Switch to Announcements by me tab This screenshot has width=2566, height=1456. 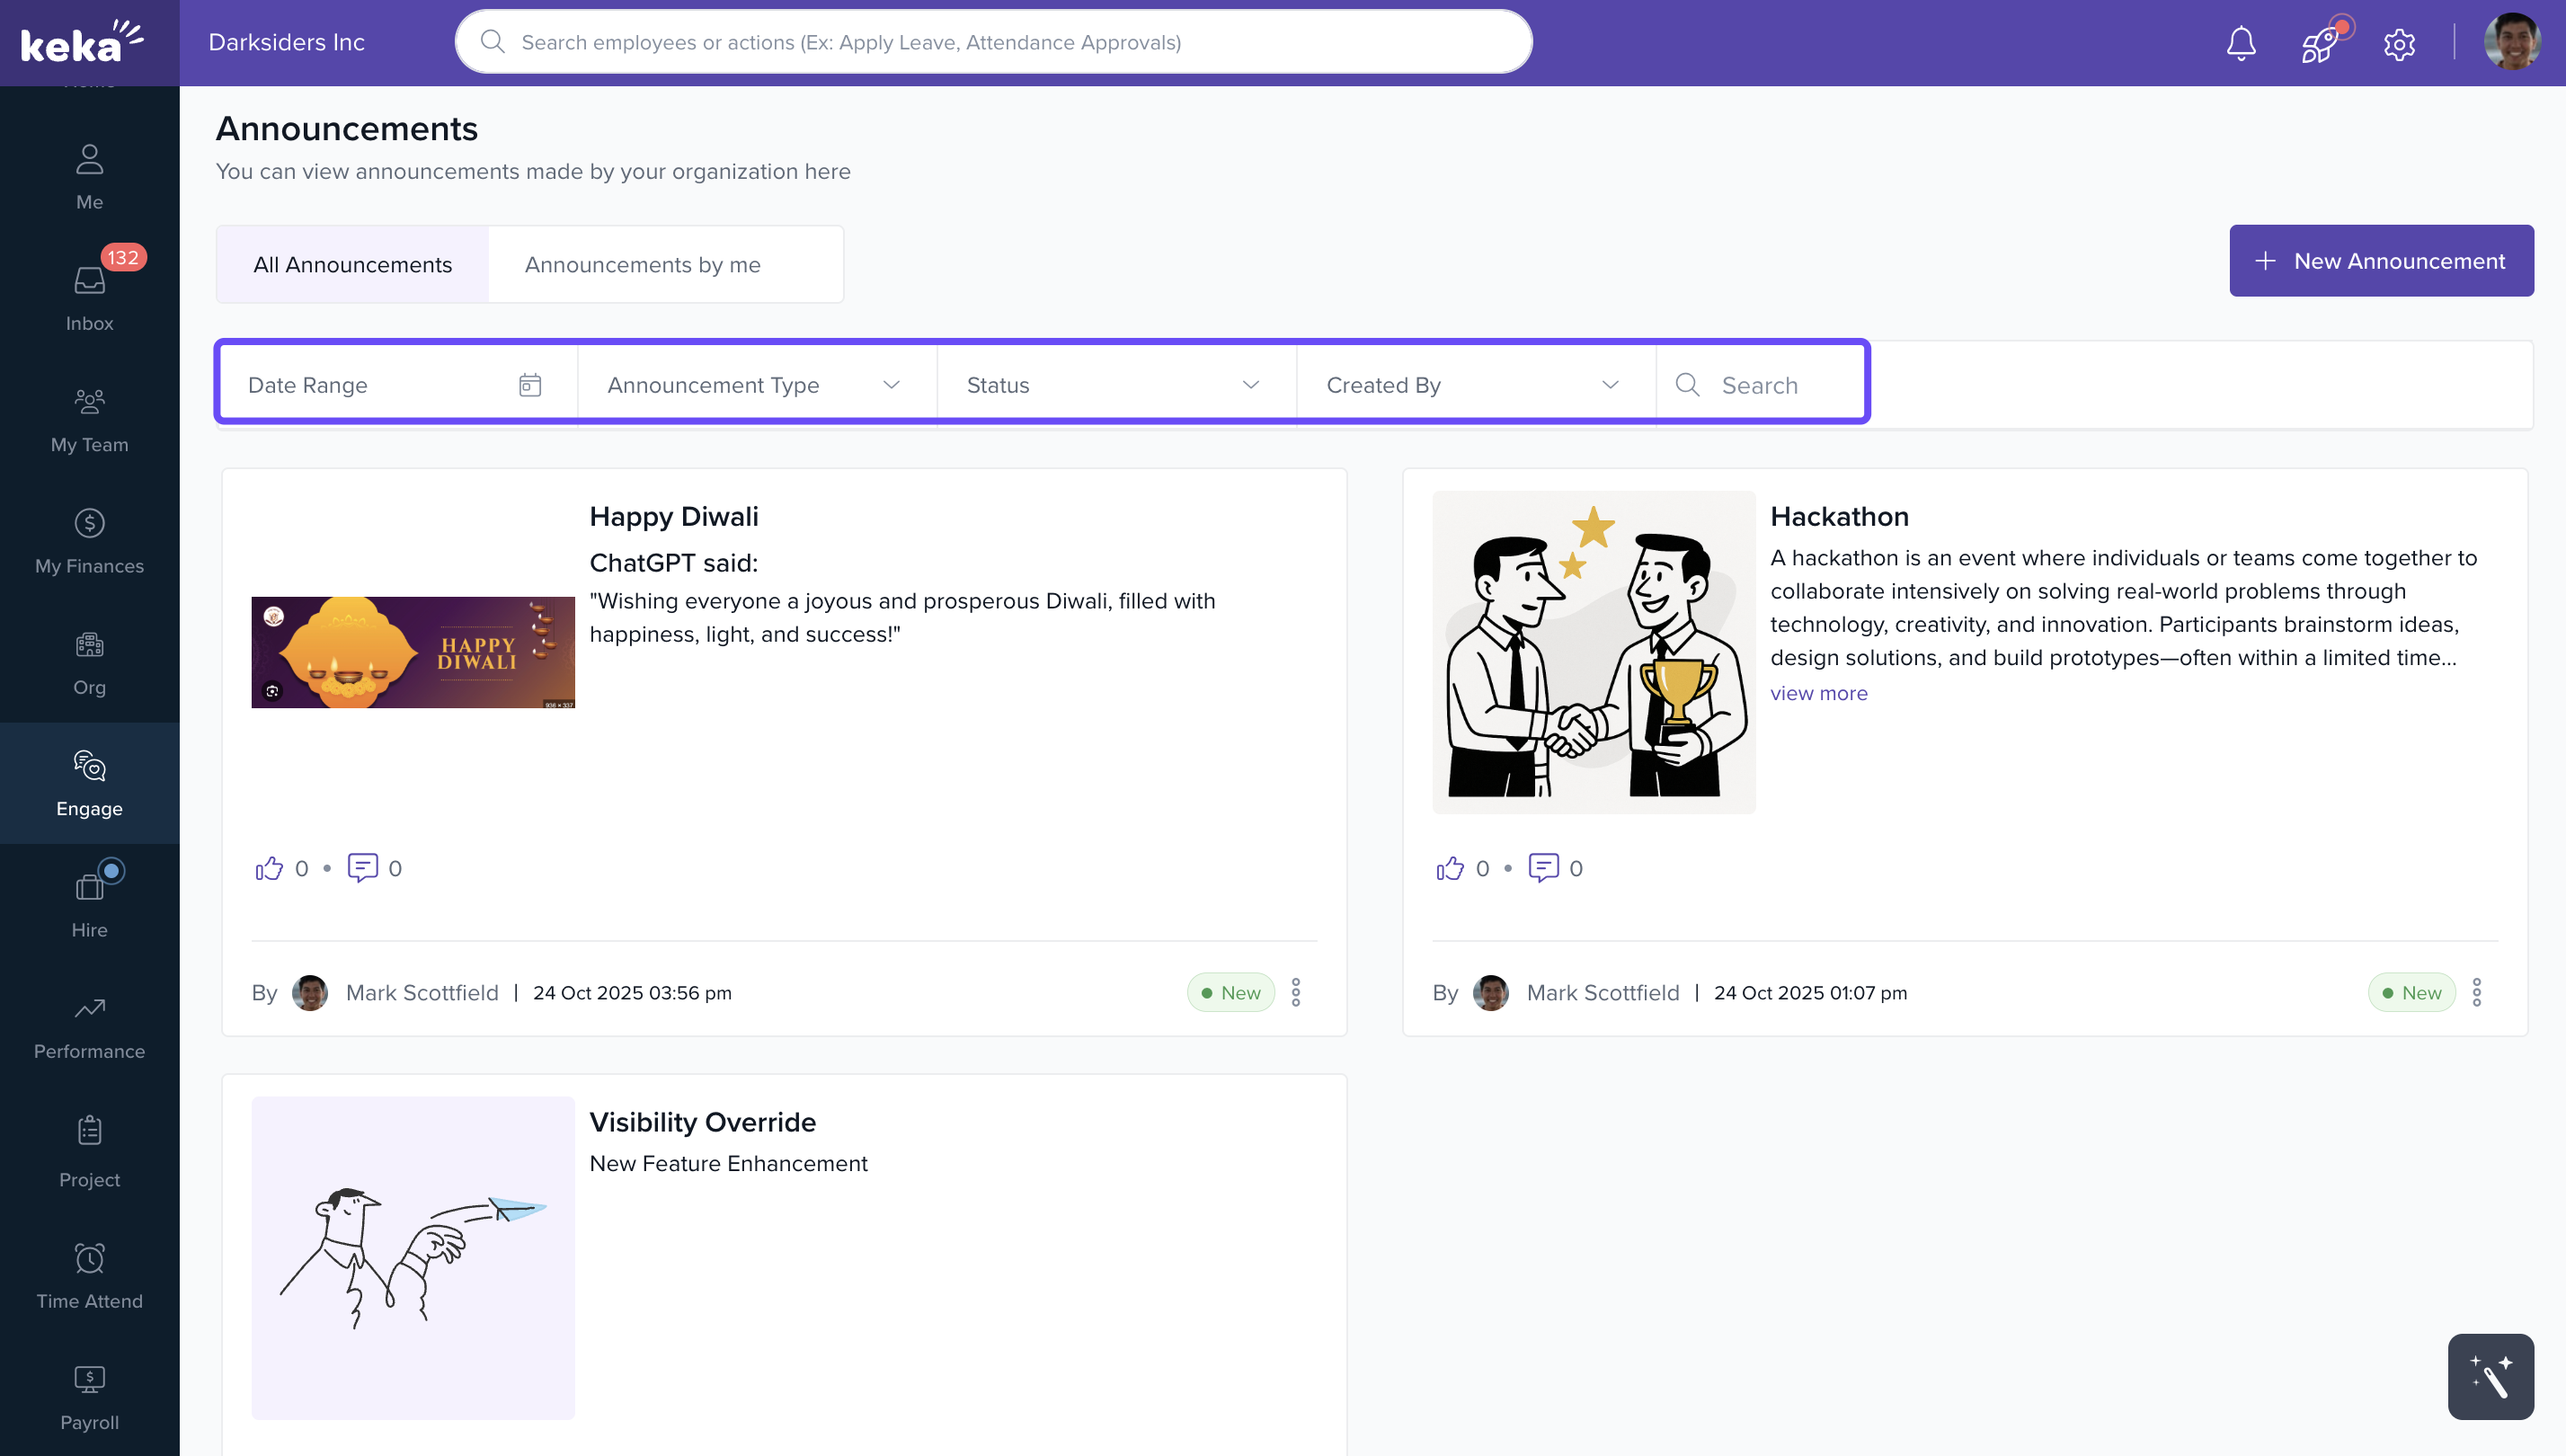643,265
